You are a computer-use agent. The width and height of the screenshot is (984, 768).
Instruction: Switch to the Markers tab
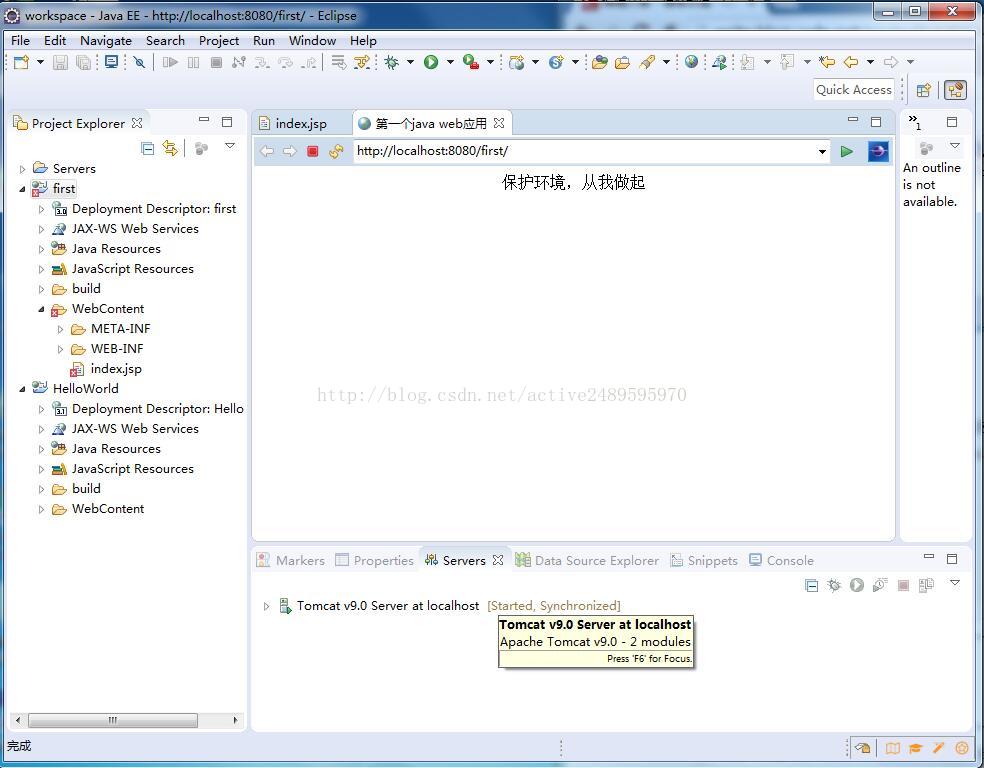pyautogui.click(x=291, y=560)
